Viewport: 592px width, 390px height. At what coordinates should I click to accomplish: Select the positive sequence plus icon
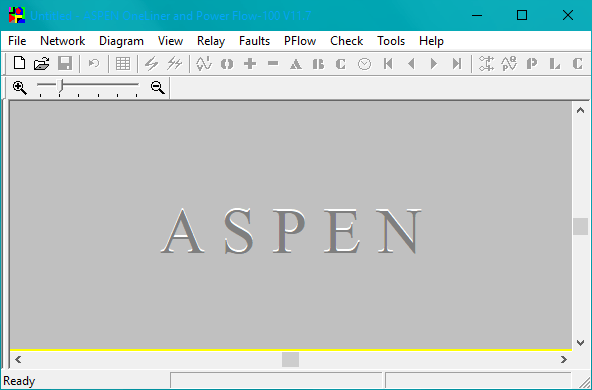coord(250,64)
